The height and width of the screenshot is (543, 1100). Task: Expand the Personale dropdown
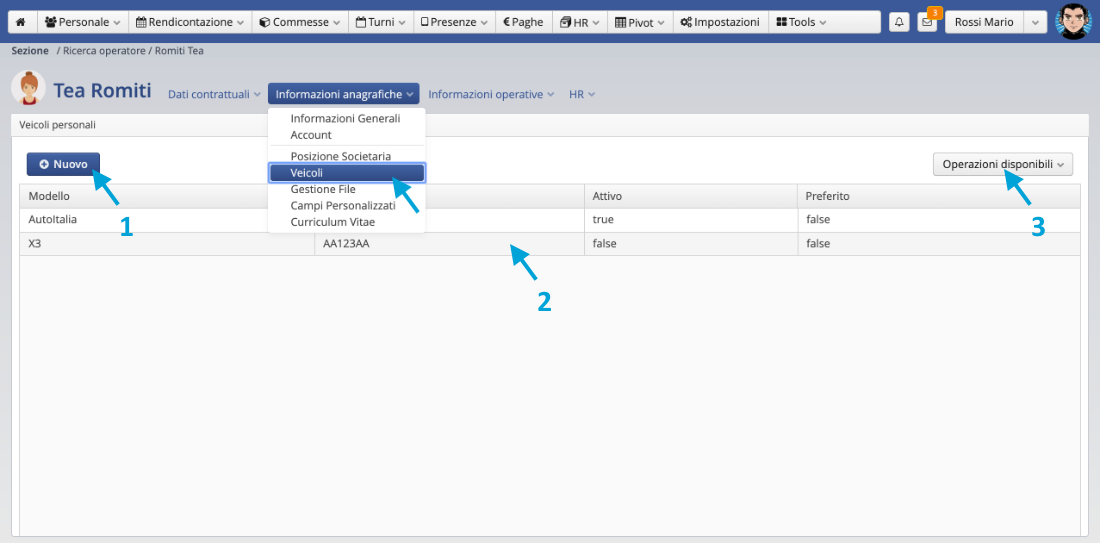(x=83, y=22)
